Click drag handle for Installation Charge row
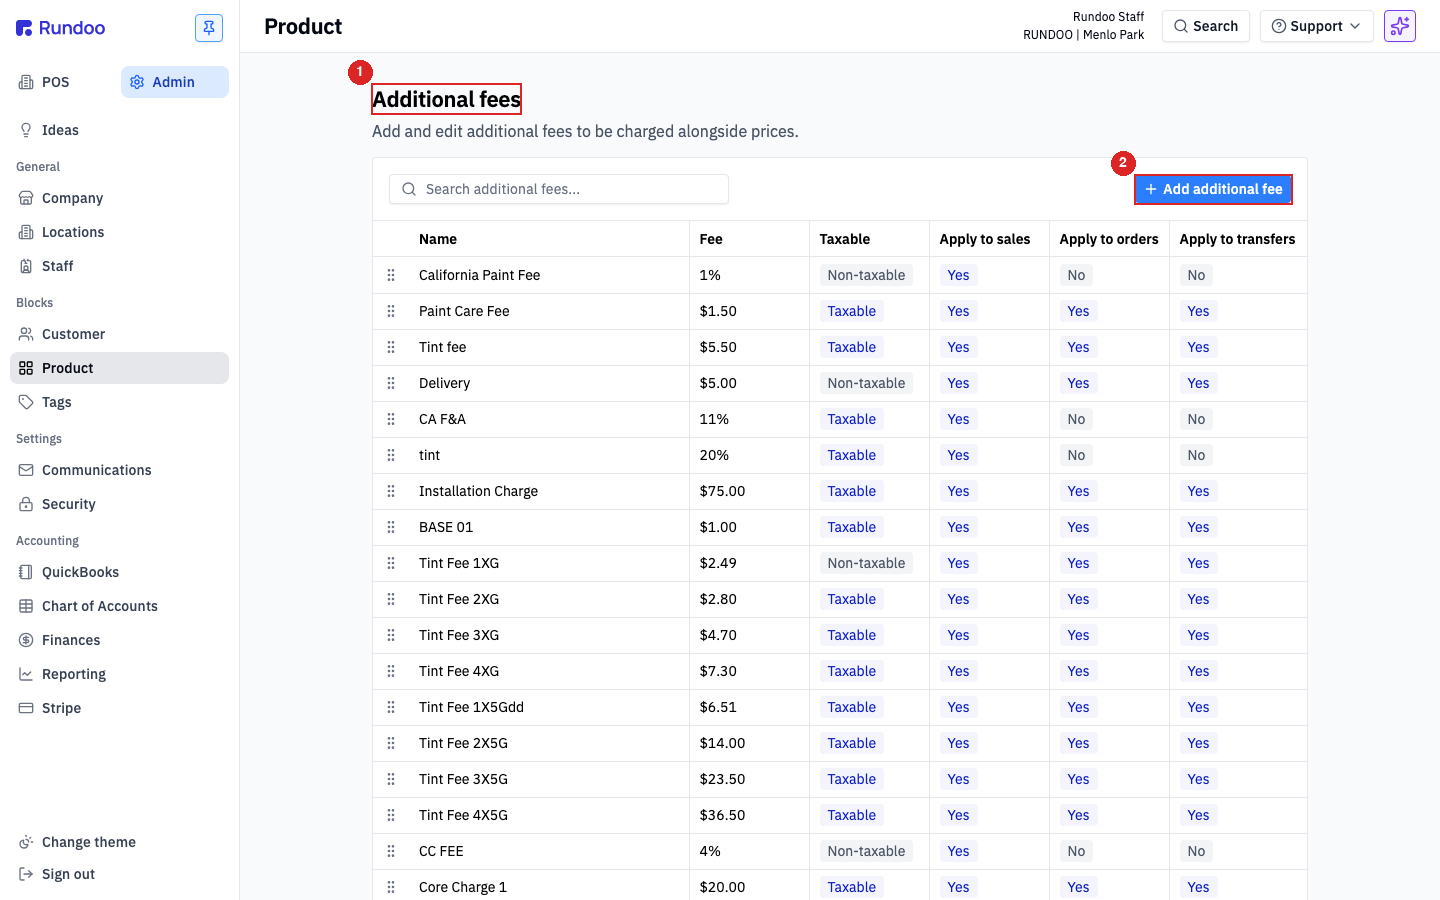 (x=391, y=491)
